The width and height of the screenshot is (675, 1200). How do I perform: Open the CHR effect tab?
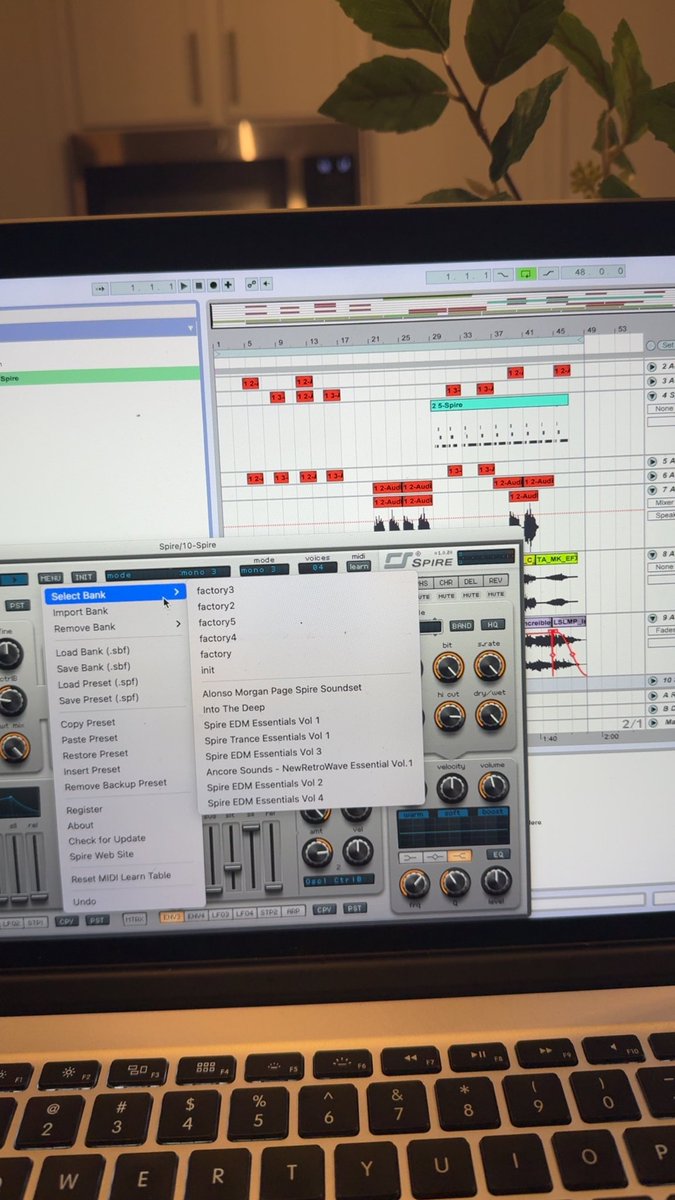[446, 582]
